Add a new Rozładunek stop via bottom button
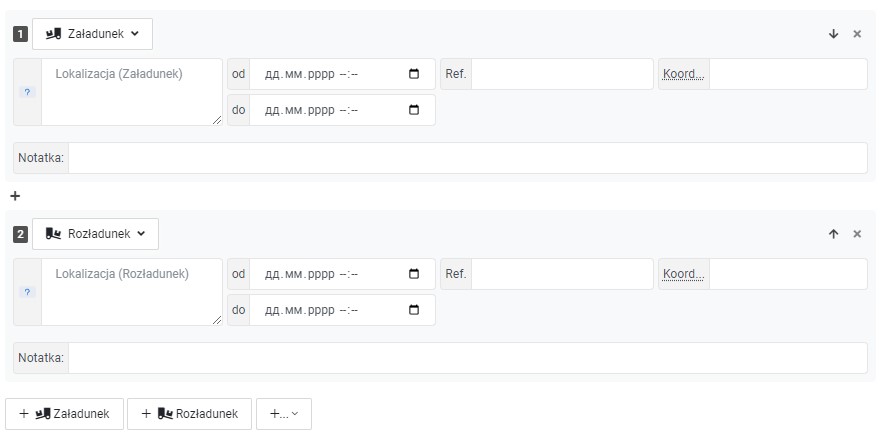The height and width of the screenshot is (438, 884). [x=189, y=414]
